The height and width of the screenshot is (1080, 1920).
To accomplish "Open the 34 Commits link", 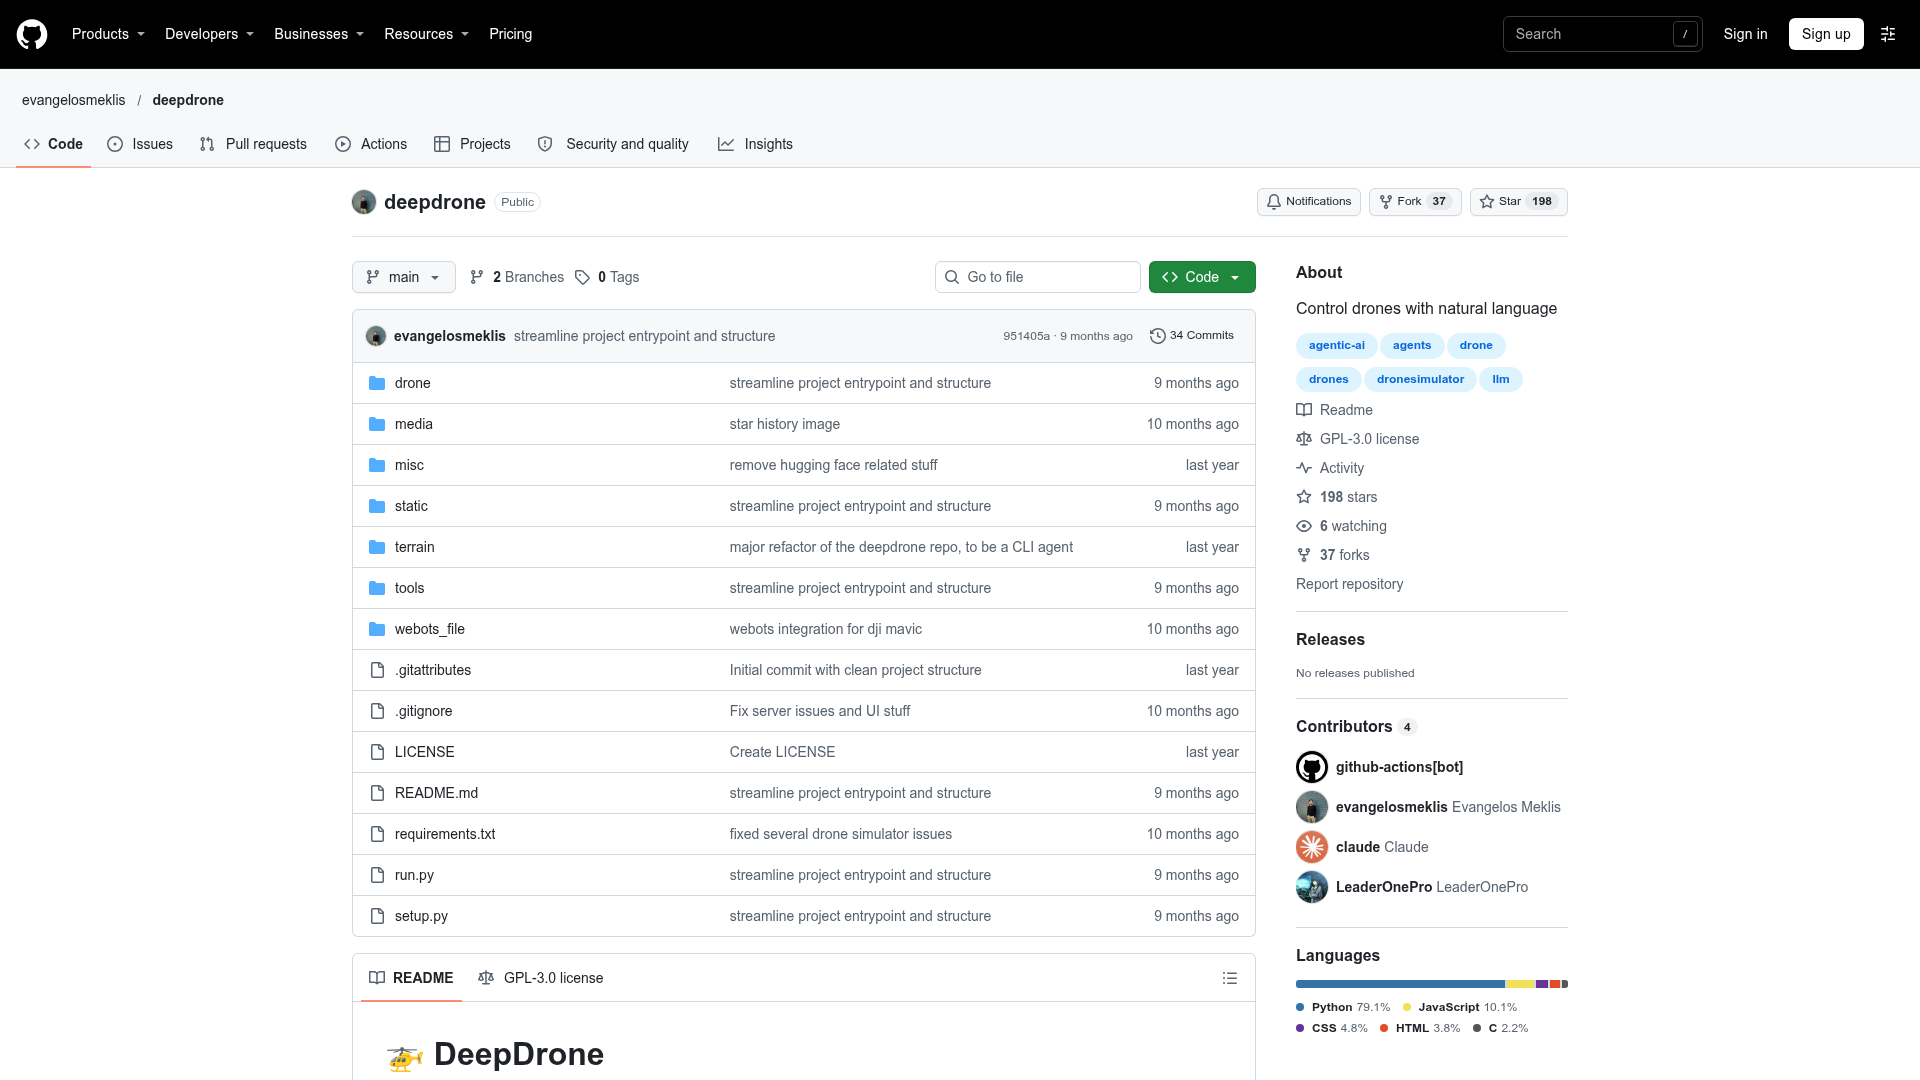I will click(x=1192, y=336).
